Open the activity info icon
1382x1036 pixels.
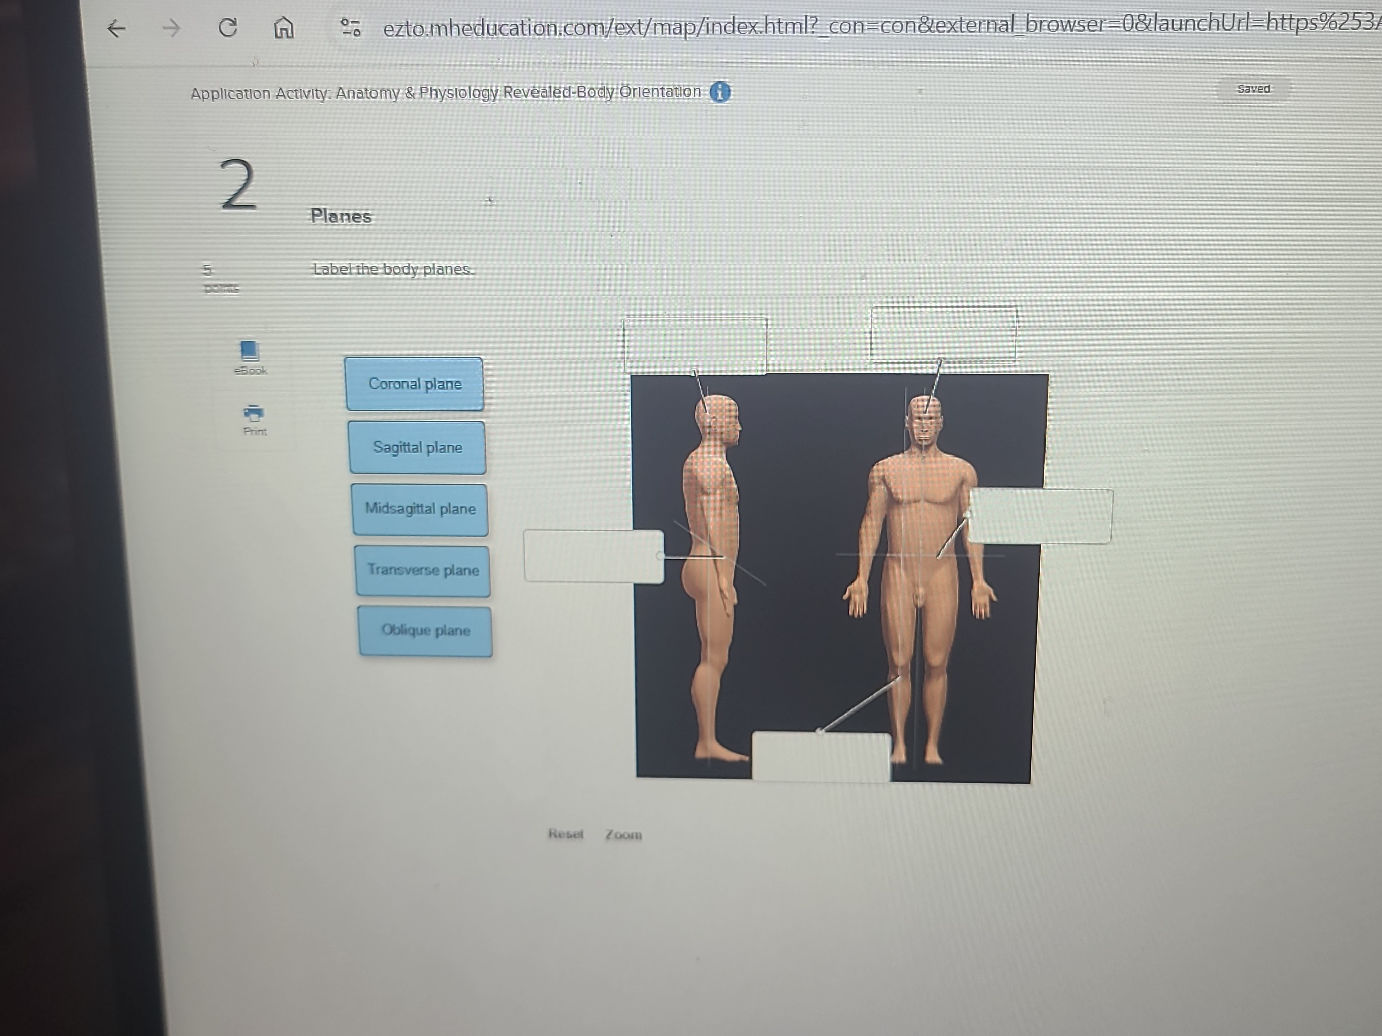(720, 92)
